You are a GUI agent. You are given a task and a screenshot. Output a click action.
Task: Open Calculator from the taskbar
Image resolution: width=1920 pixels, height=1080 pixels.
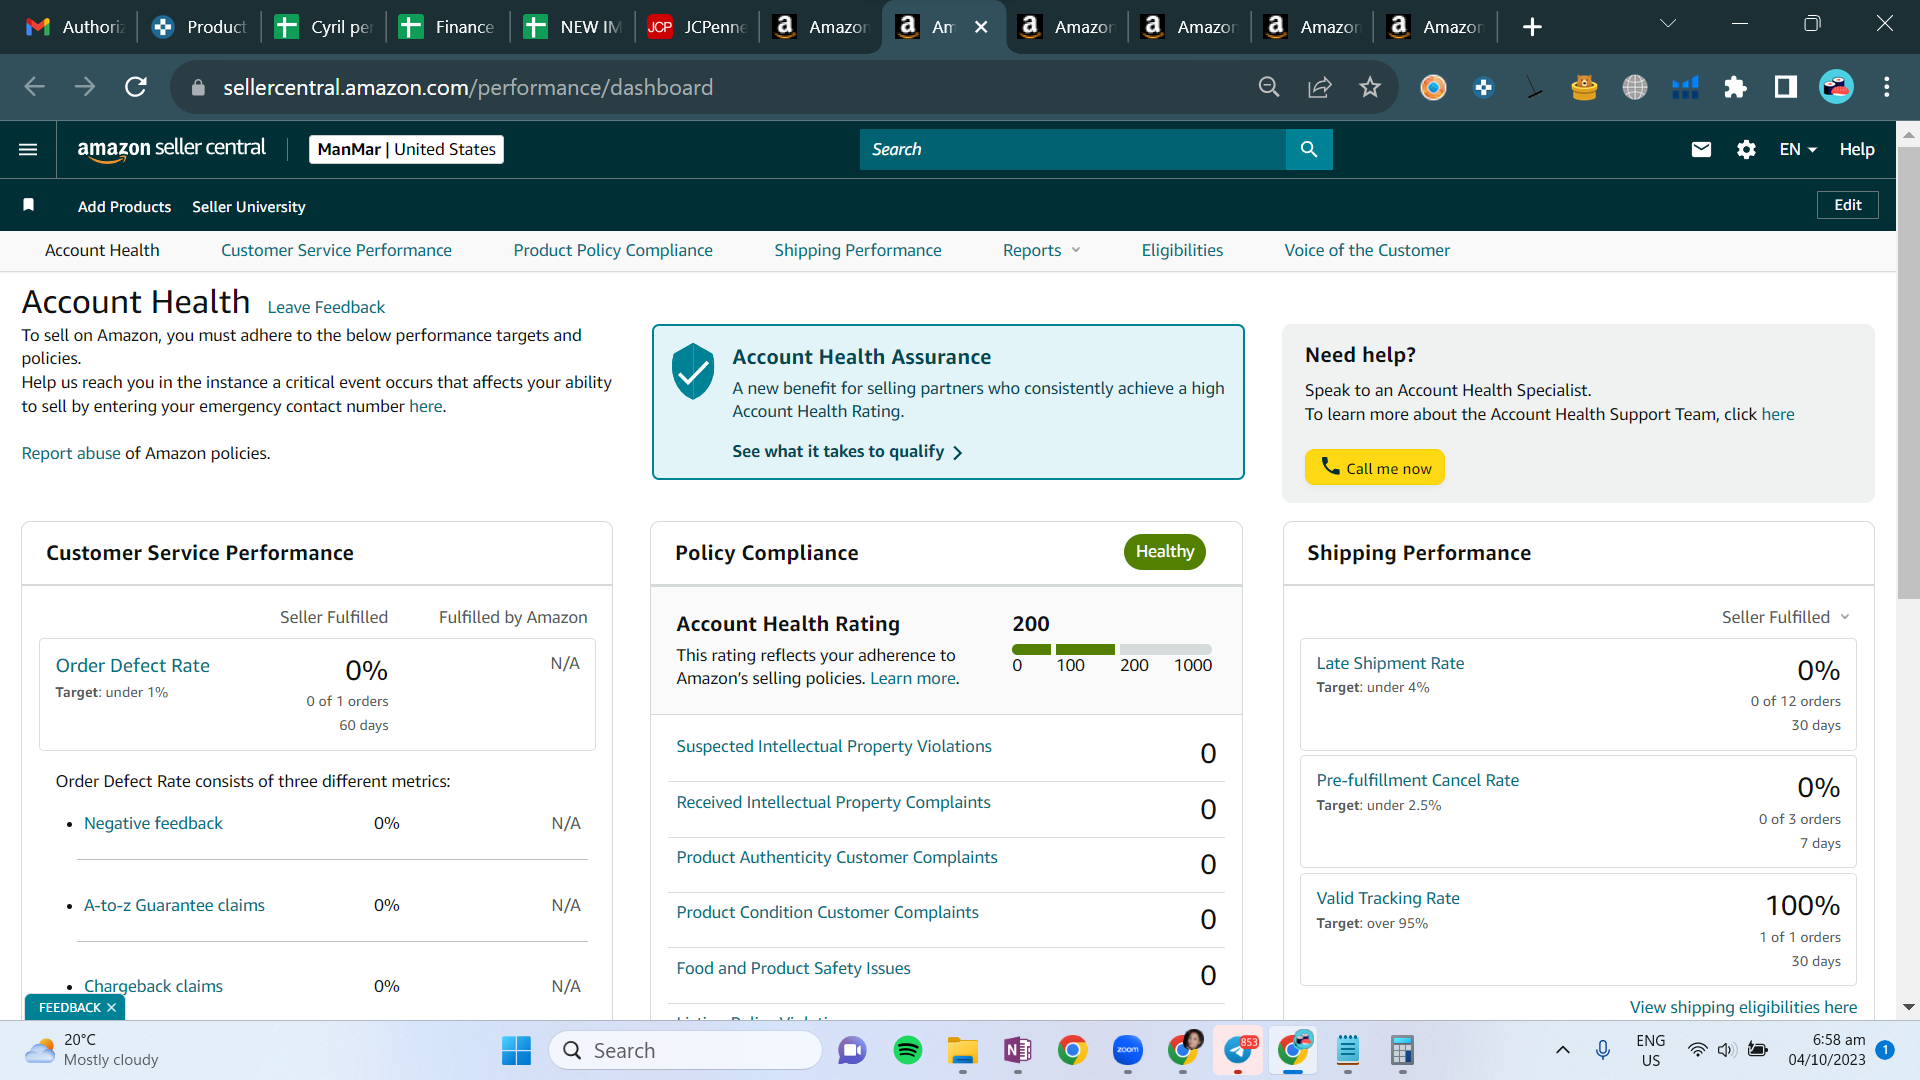(1403, 1051)
